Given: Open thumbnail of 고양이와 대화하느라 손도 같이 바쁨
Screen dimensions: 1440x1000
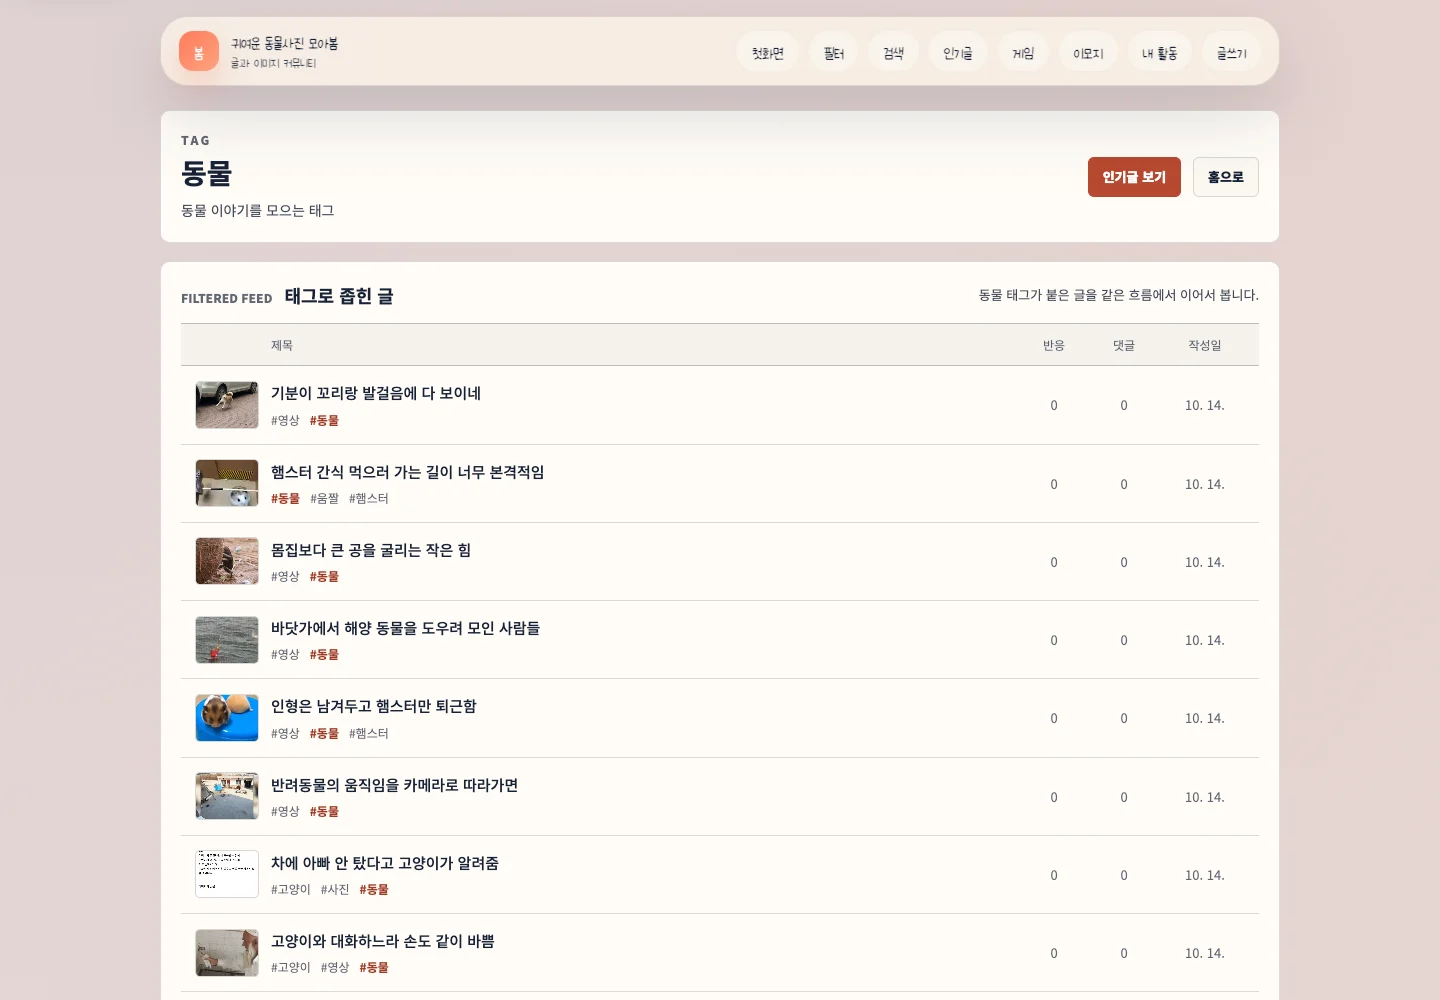Looking at the screenshot, I should click(x=227, y=953).
